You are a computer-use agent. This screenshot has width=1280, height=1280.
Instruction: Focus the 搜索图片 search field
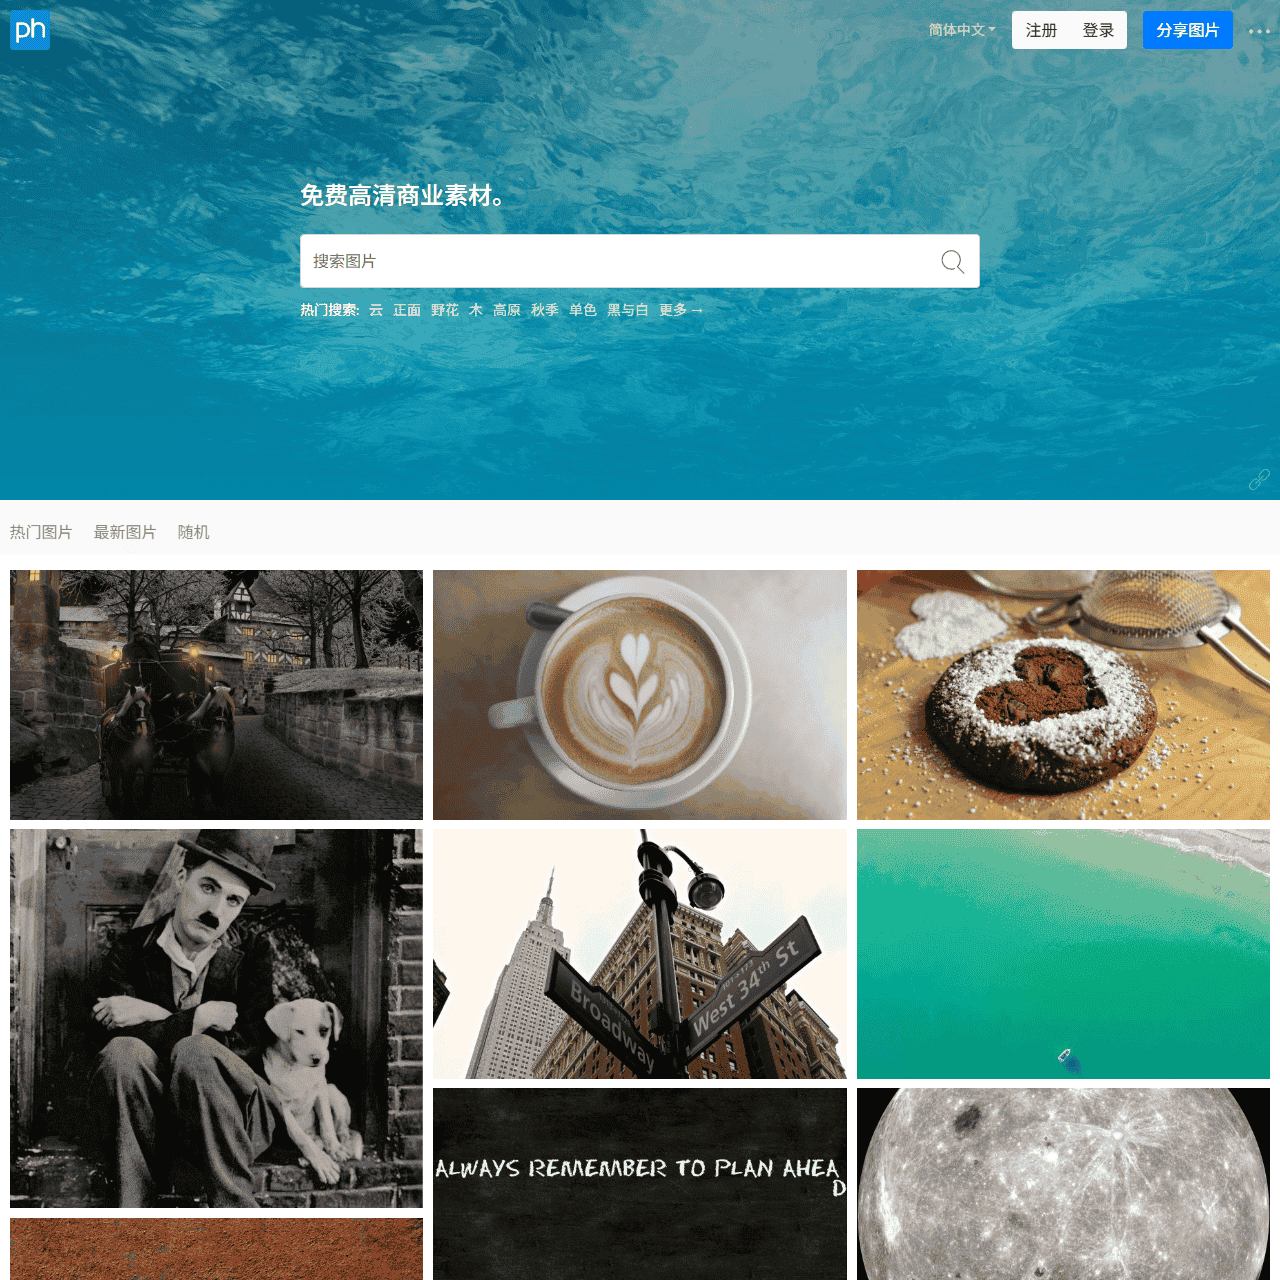pos(620,261)
